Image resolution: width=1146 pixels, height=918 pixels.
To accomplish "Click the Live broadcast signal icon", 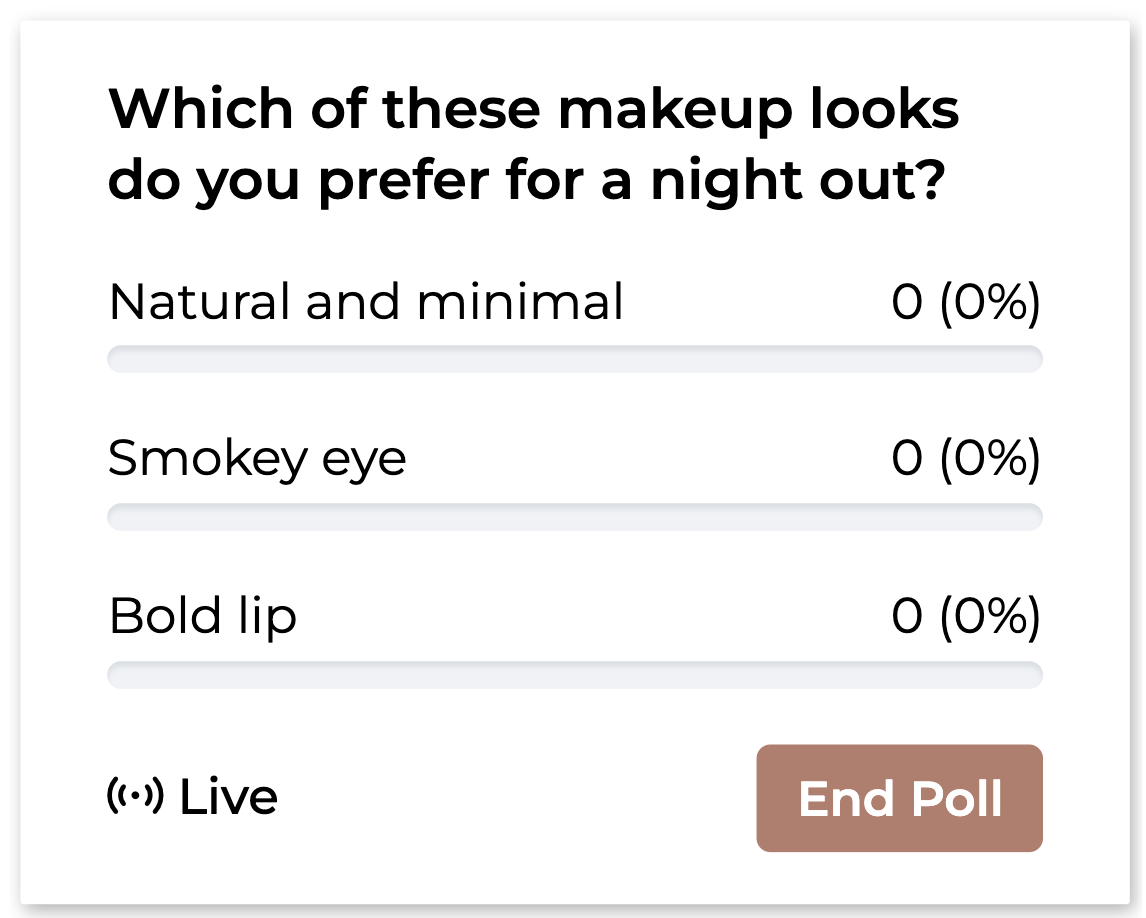I will (135, 796).
